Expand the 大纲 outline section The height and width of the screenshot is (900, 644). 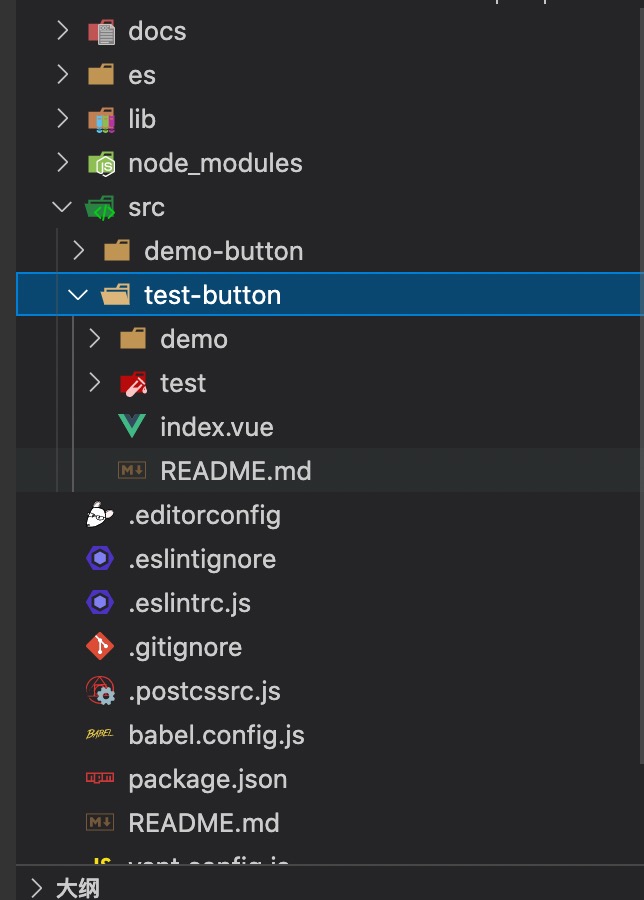tap(37, 887)
